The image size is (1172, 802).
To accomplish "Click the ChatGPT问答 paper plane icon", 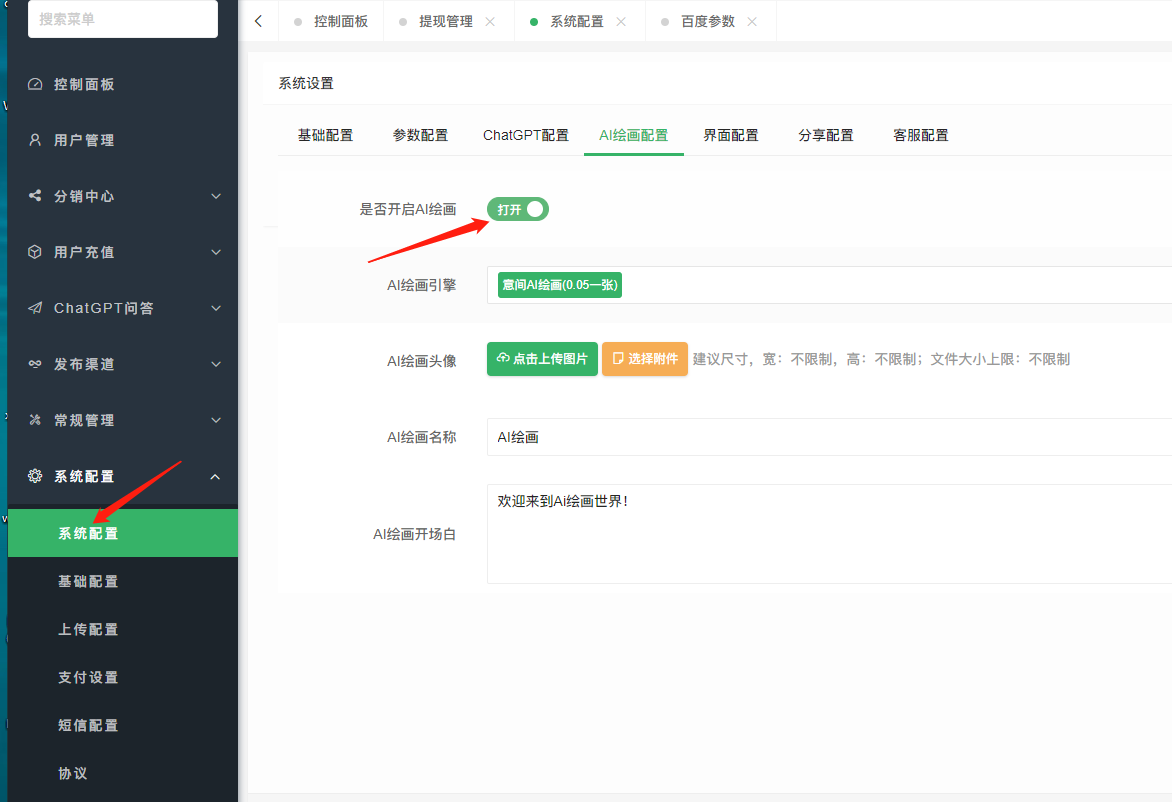I will pos(35,308).
